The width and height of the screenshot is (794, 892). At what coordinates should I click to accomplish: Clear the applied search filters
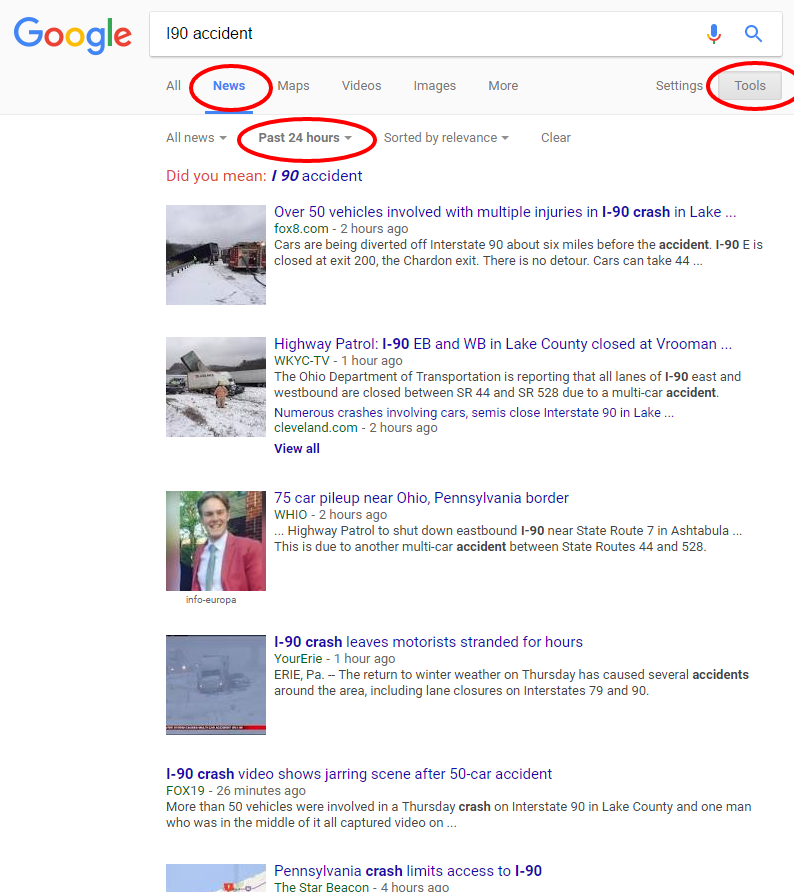click(555, 138)
